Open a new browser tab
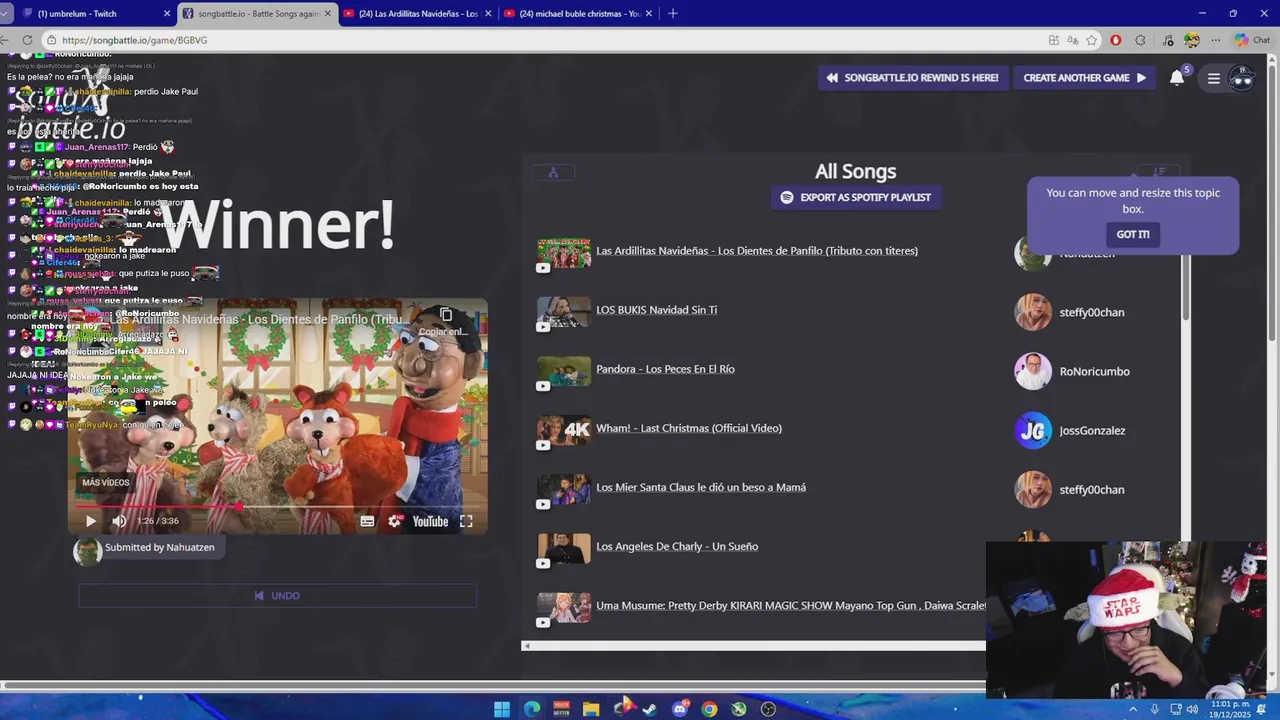 673,13
